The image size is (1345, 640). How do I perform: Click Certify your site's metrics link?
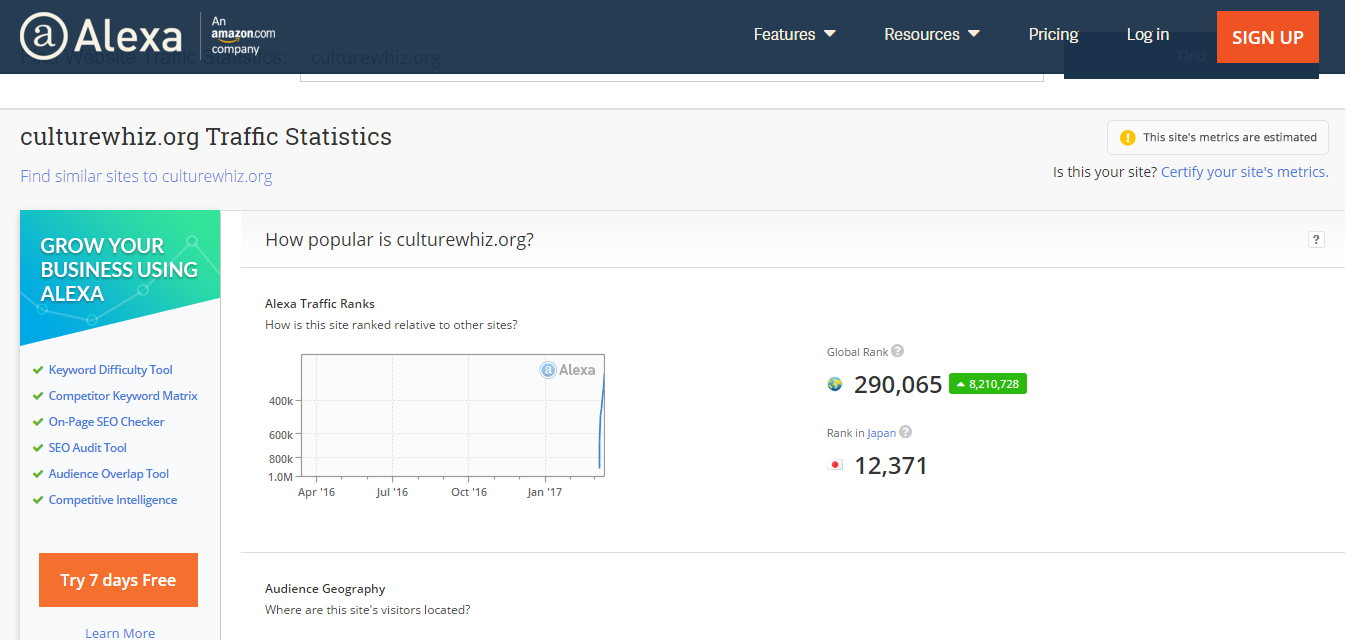click(1244, 172)
